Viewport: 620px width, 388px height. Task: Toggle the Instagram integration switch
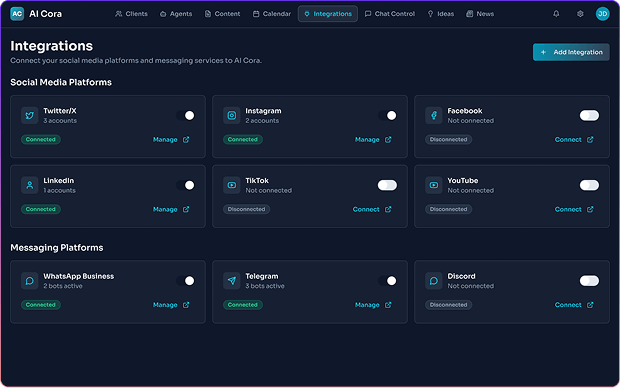pos(387,115)
